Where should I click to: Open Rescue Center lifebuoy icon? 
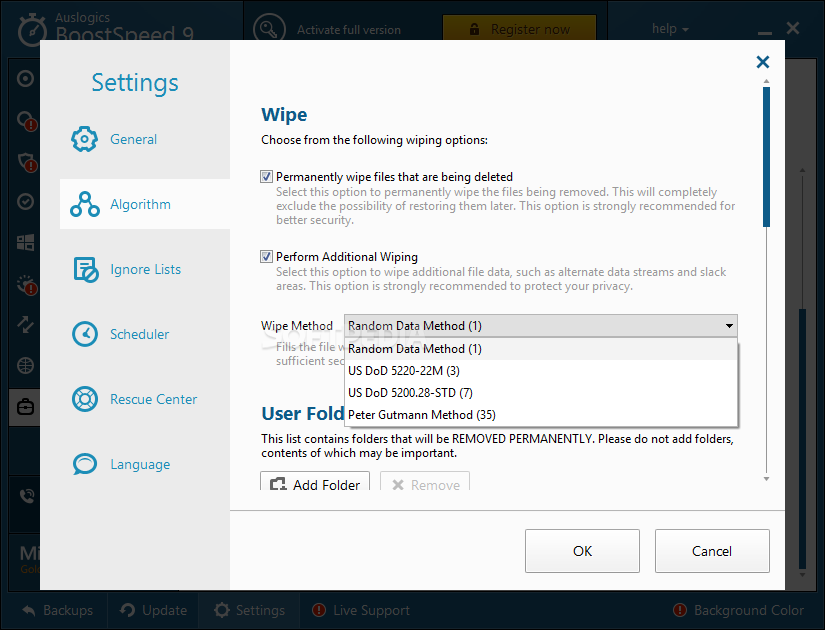[85, 399]
